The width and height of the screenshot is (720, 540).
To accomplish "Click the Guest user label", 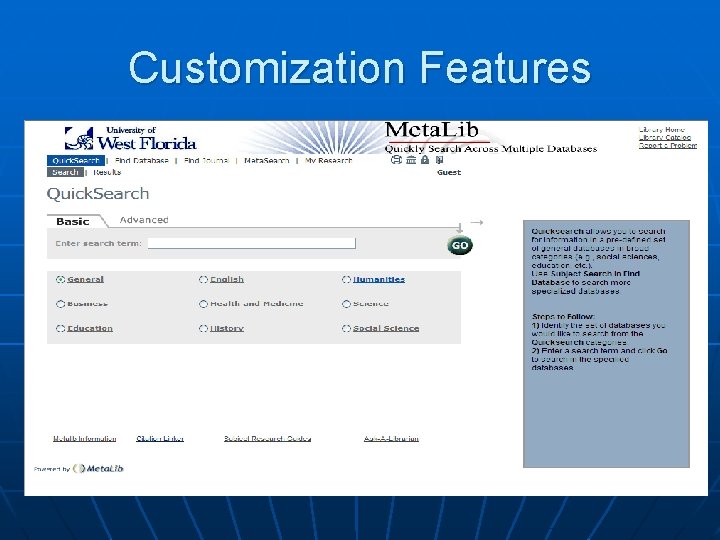I will (449, 173).
